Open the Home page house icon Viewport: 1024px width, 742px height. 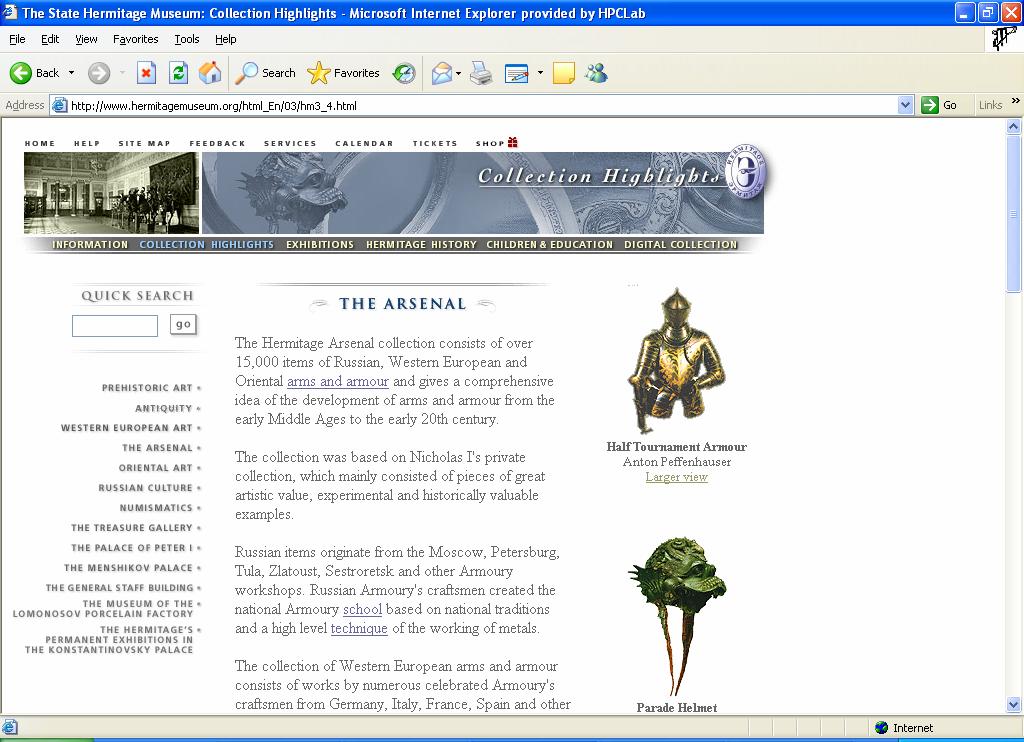210,73
